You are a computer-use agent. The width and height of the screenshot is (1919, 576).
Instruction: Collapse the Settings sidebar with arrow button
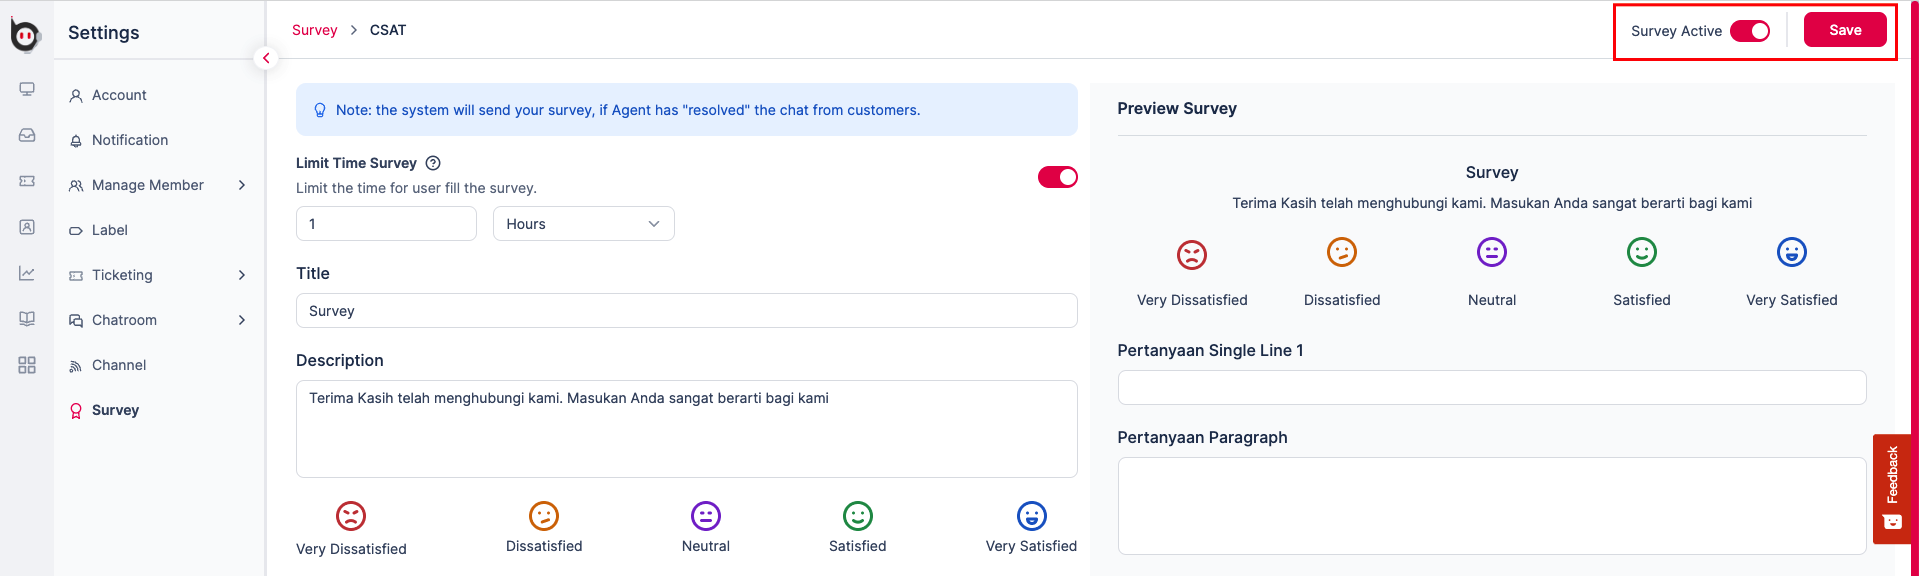266,58
